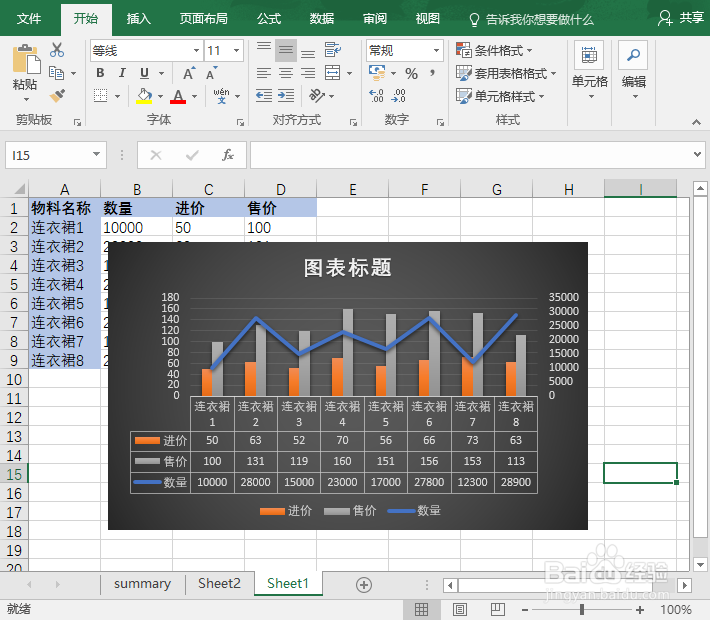Image resolution: width=710 pixels, height=620 pixels.
Task: Click the fill color bucket icon
Action: click(144, 96)
